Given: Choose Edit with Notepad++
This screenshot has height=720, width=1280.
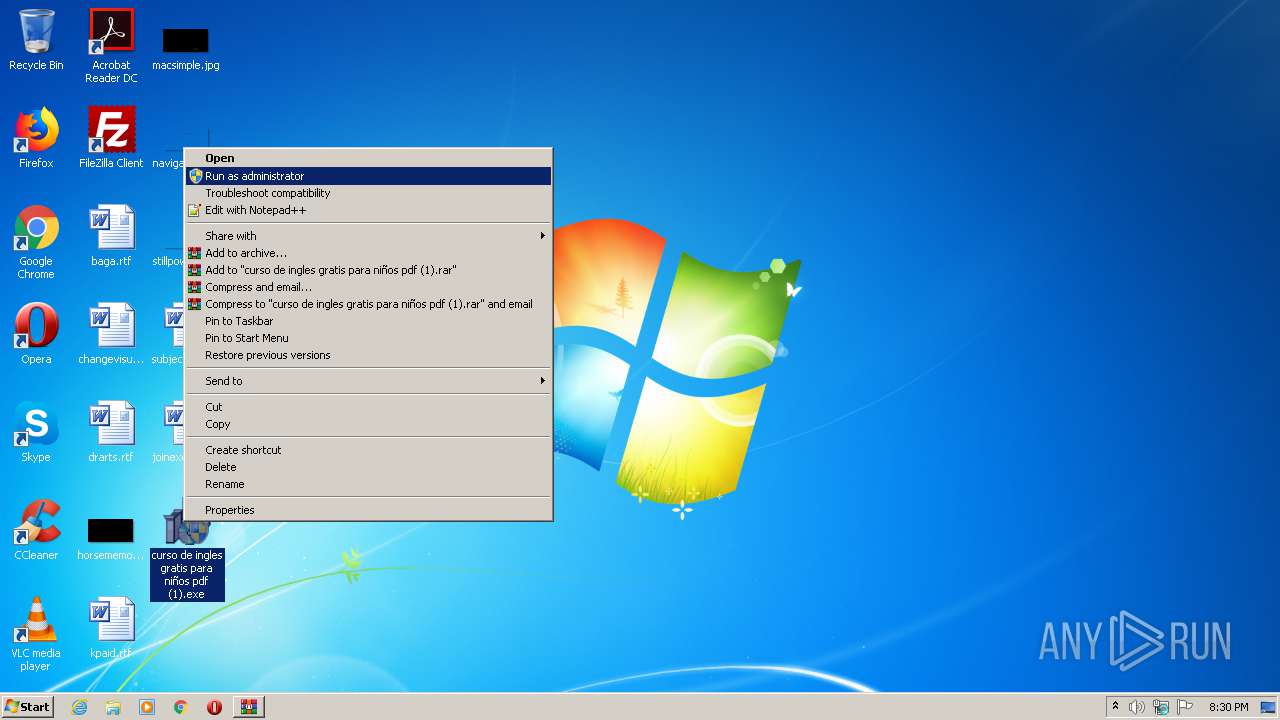Looking at the screenshot, I should [x=368, y=210].
